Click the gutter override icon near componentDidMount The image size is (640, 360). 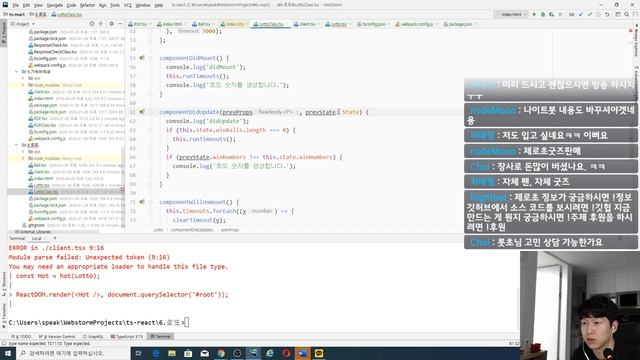click(x=142, y=58)
